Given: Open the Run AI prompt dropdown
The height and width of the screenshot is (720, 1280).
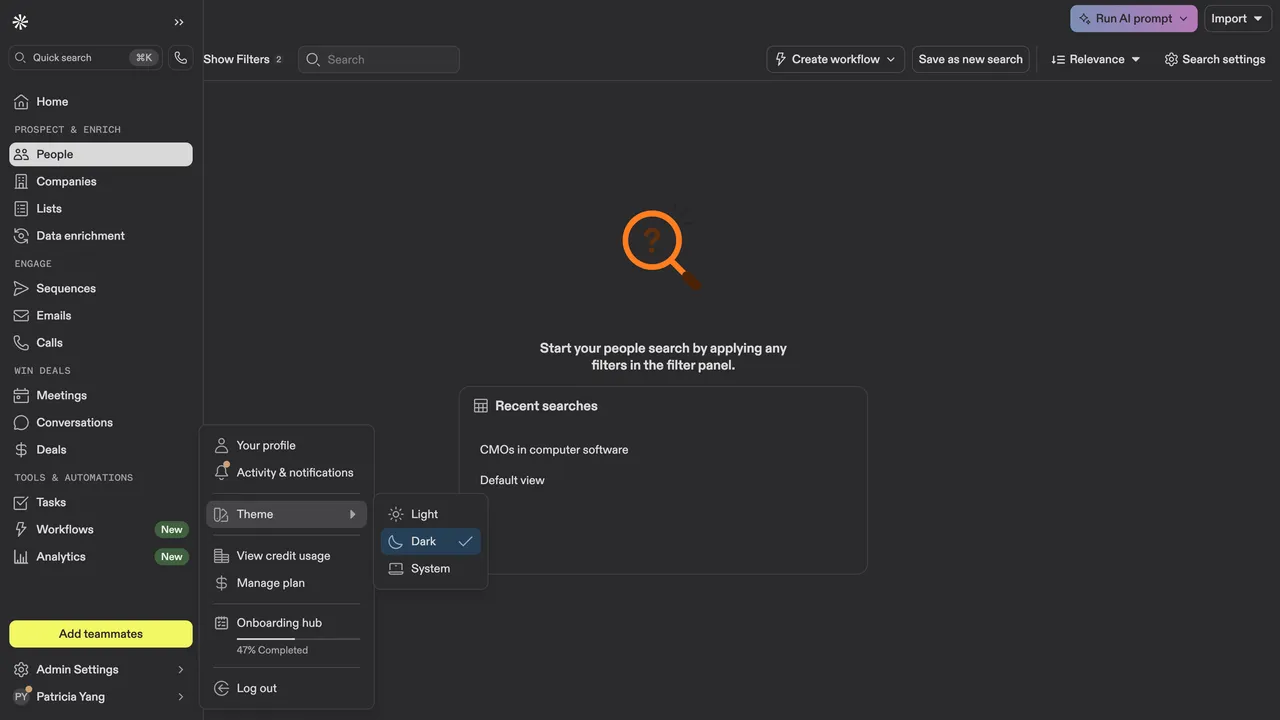Looking at the screenshot, I should click(1134, 19).
